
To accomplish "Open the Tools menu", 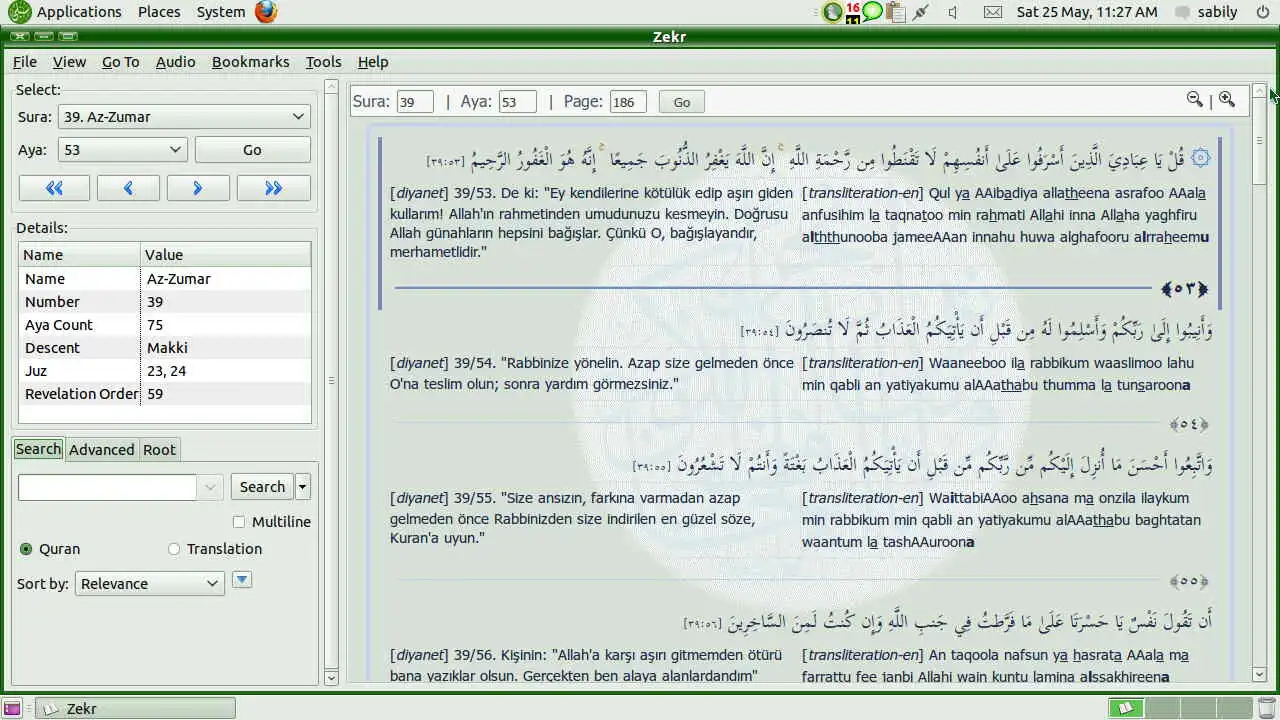I will click(x=323, y=62).
